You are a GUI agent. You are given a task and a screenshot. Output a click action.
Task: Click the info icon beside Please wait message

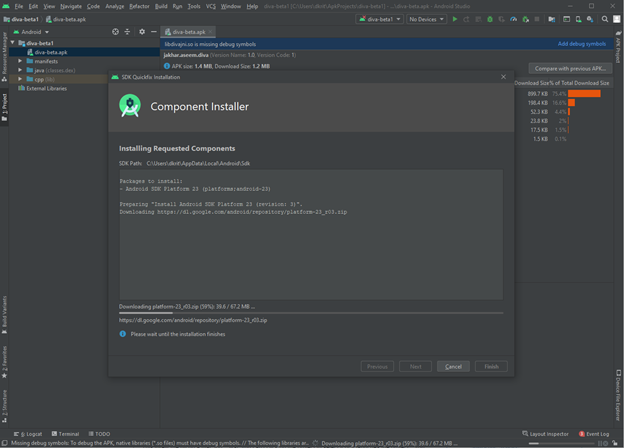tap(123, 334)
